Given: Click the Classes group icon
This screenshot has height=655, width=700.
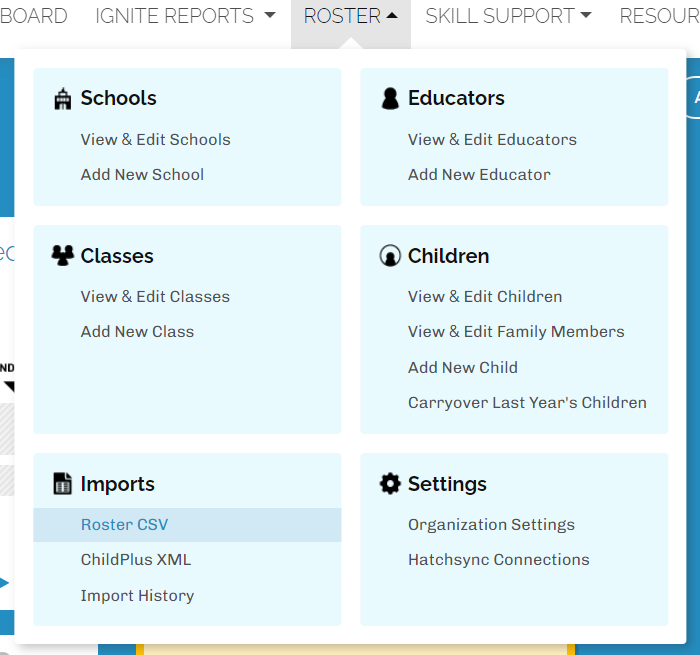Looking at the screenshot, I should pyautogui.click(x=63, y=256).
